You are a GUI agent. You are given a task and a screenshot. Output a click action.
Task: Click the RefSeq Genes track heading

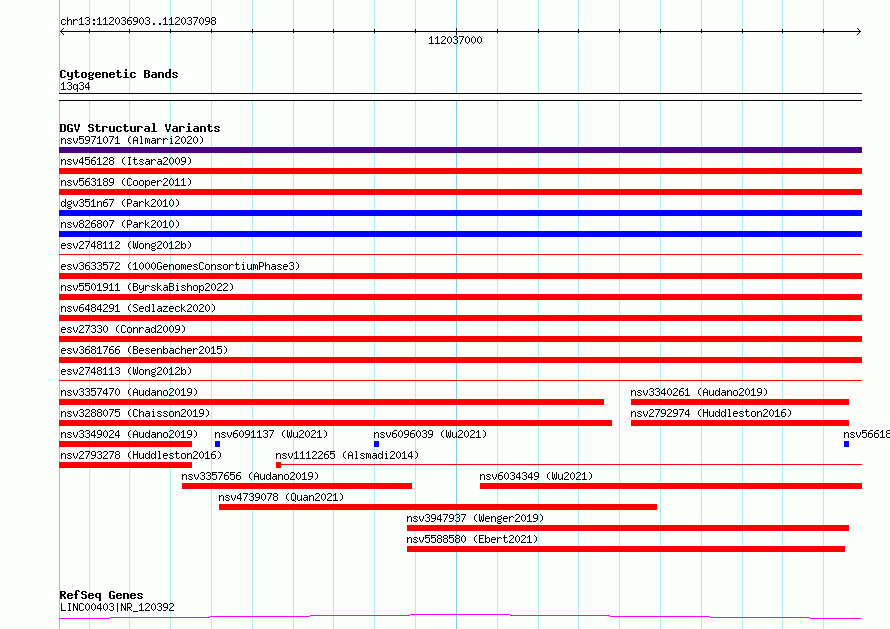(x=101, y=596)
